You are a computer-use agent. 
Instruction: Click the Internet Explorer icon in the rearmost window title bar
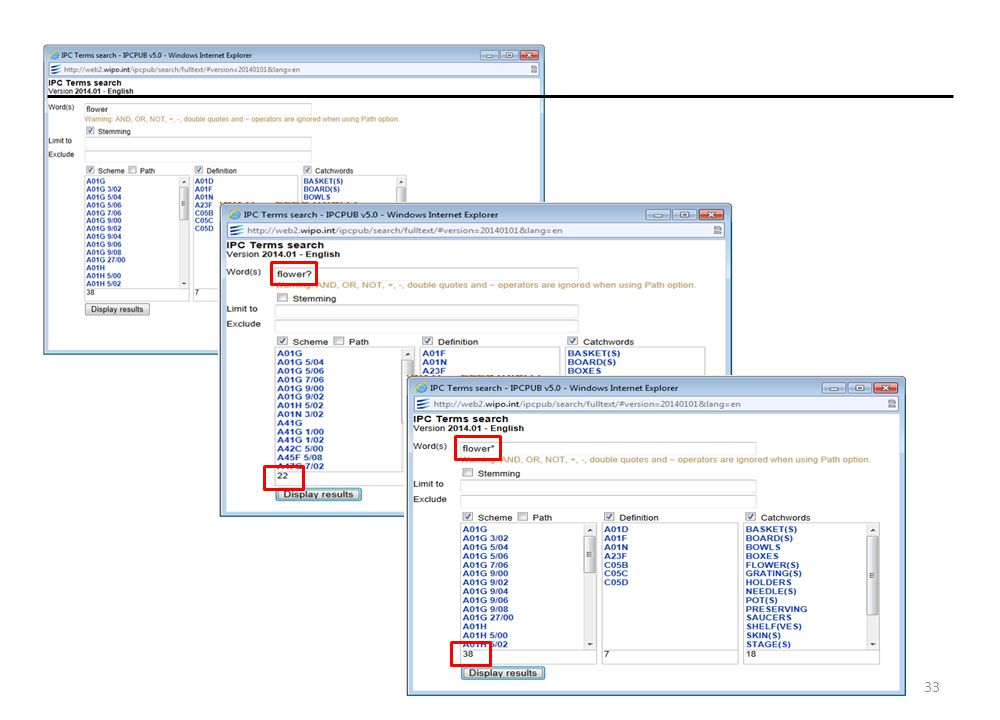[x=54, y=55]
